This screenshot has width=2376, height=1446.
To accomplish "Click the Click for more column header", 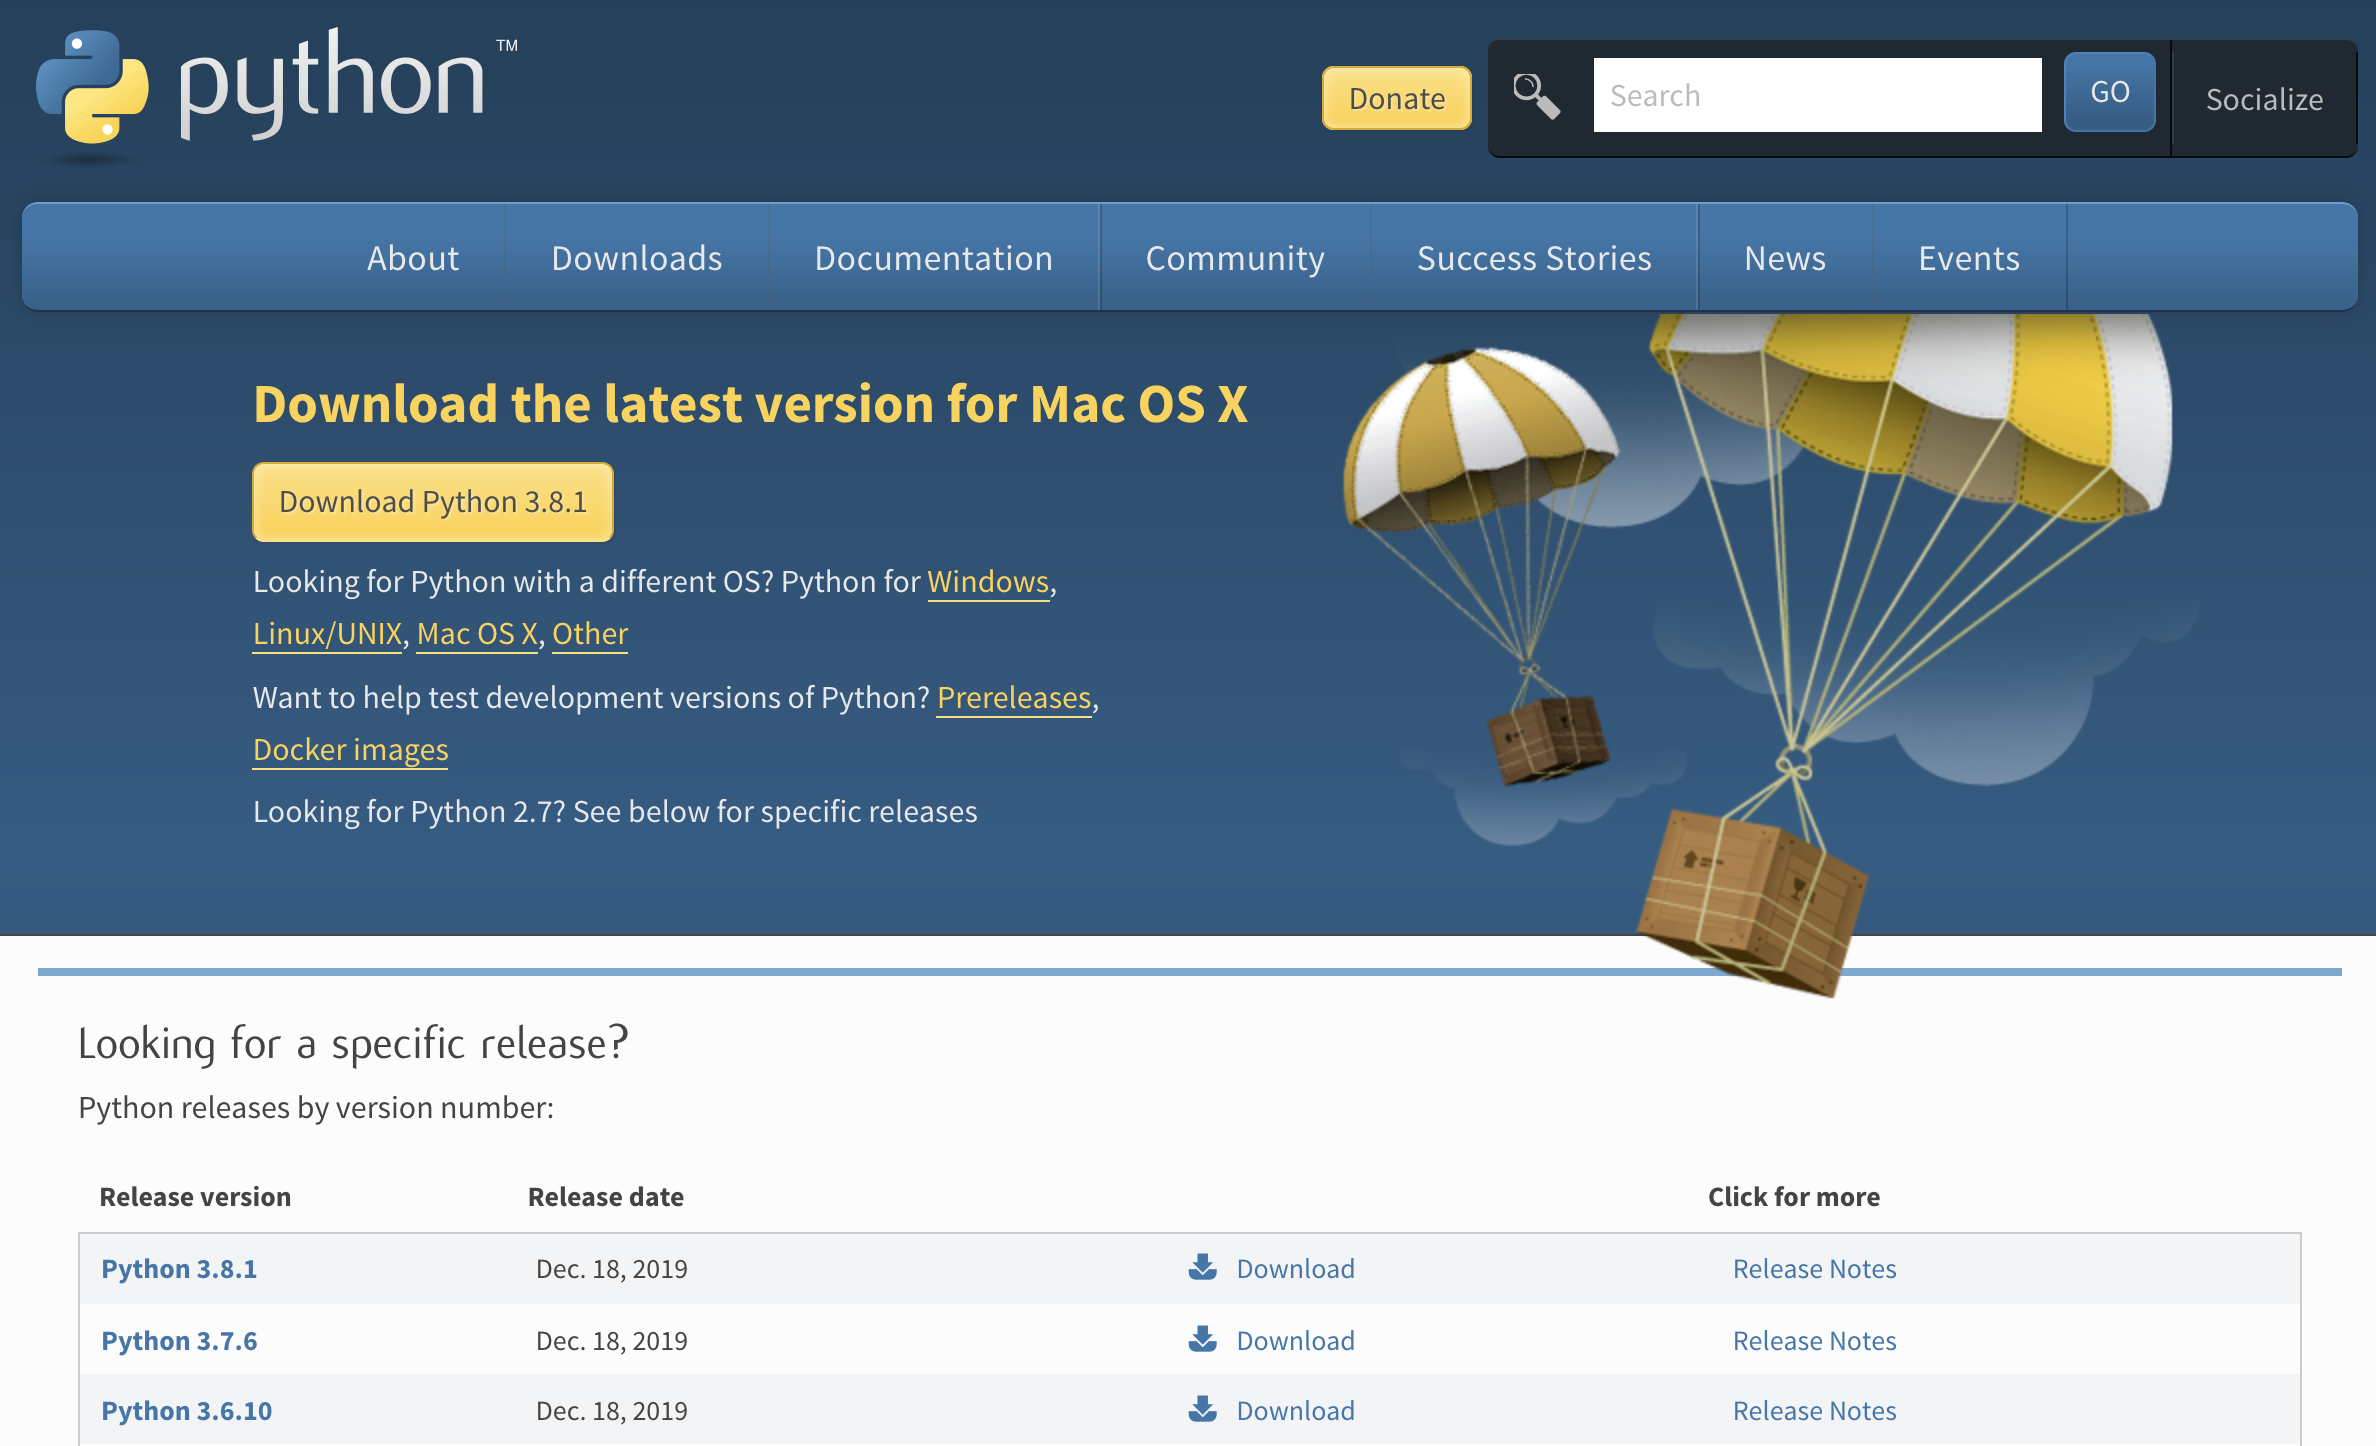I will click(x=1794, y=1197).
